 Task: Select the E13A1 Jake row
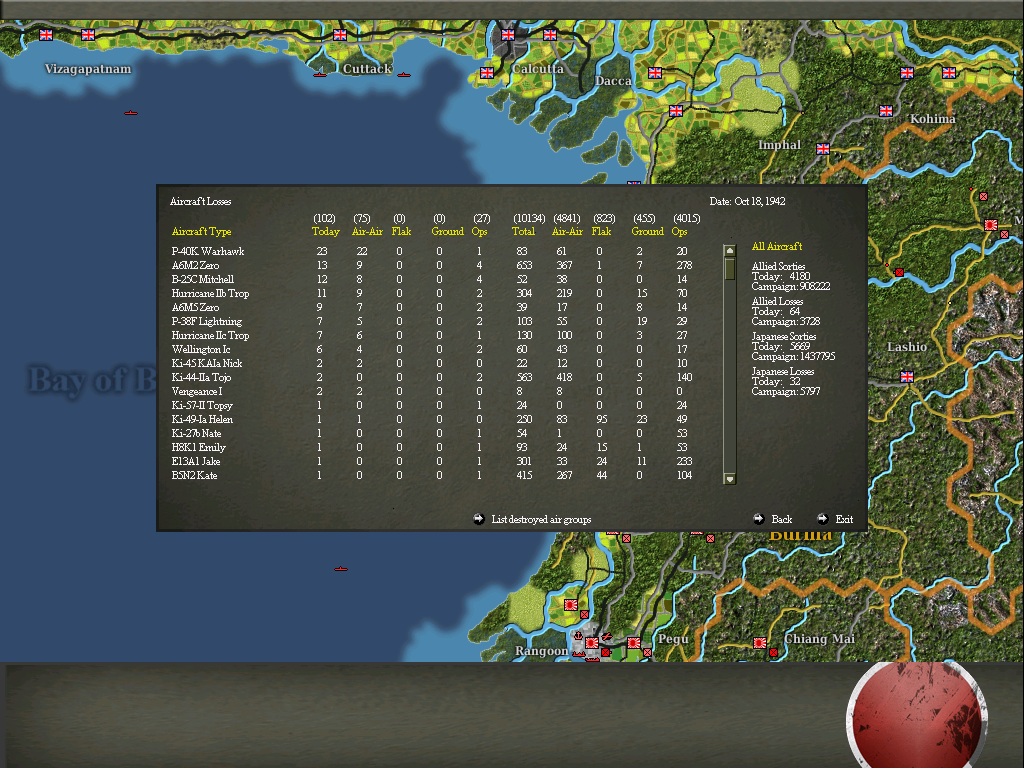point(432,462)
